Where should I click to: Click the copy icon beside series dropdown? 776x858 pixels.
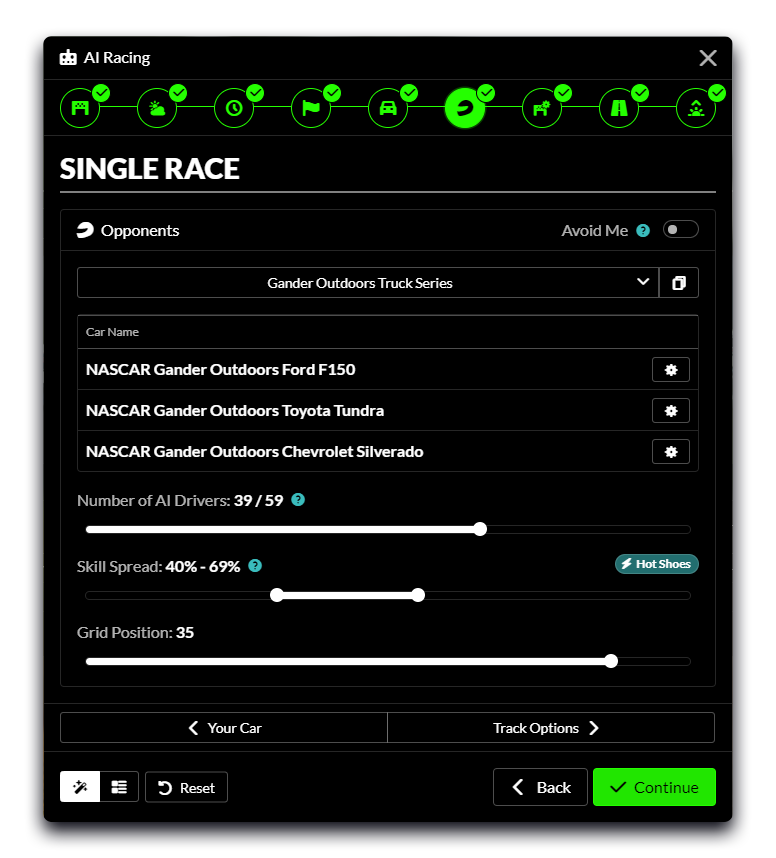[679, 283]
